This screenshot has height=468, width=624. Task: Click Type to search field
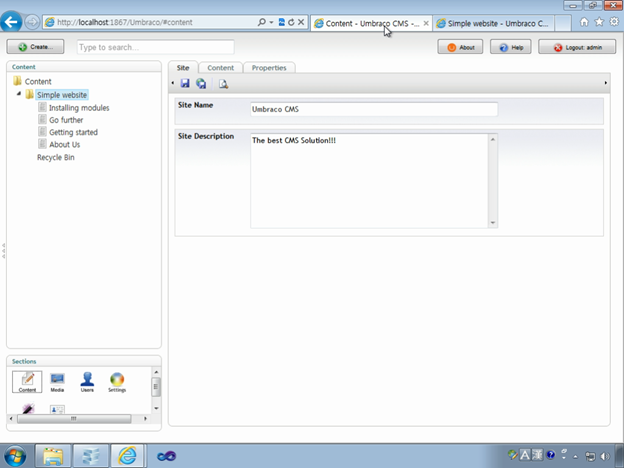point(155,47)
